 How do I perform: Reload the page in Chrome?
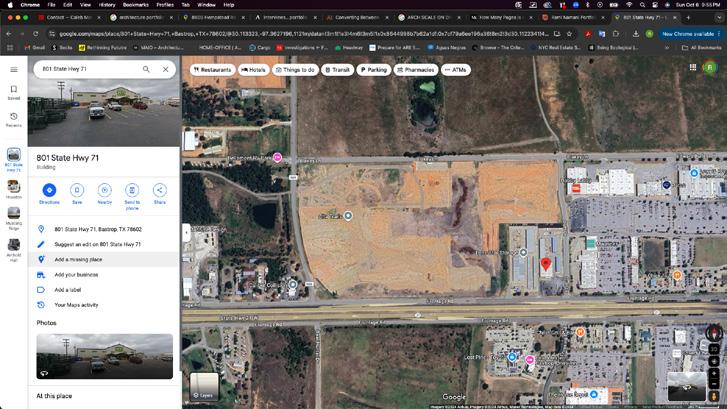coord(35,34)
